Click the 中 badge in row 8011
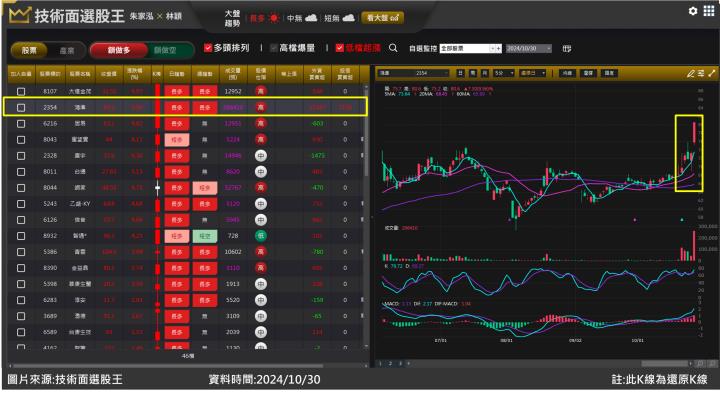 click(260, 172)
